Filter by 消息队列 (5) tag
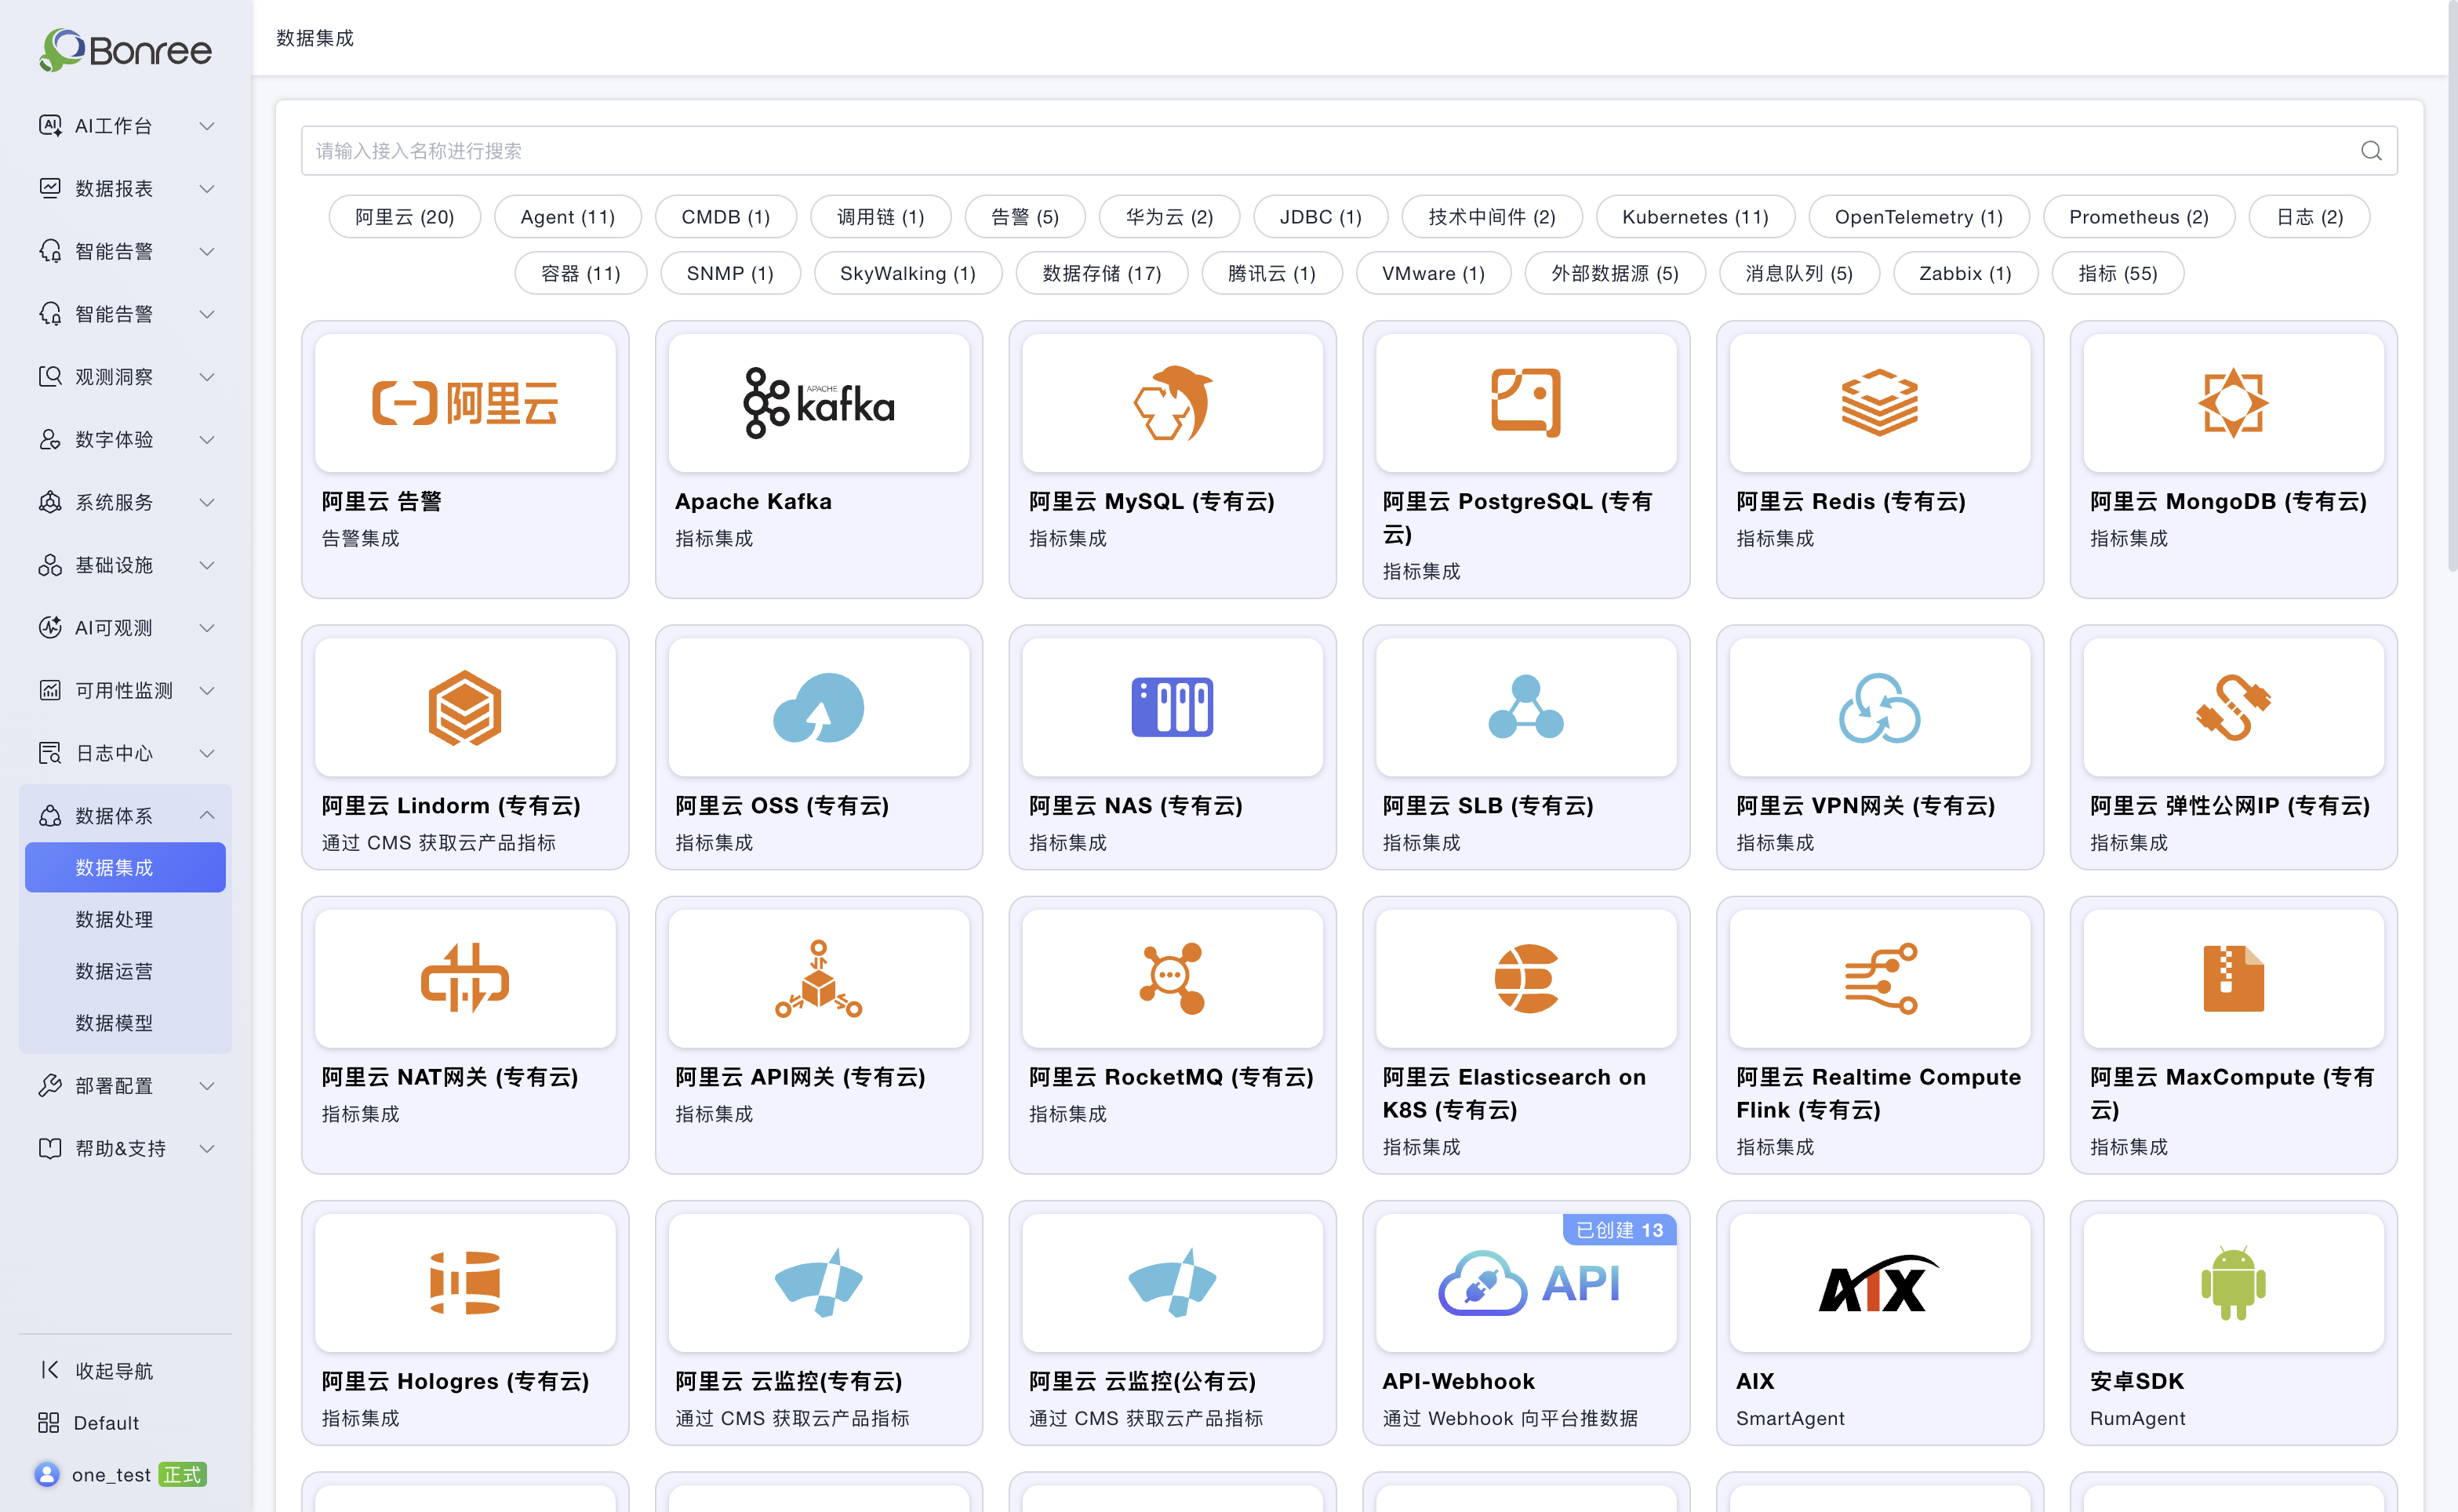Viewport: 2458px width, 1512px height. 1799,273
